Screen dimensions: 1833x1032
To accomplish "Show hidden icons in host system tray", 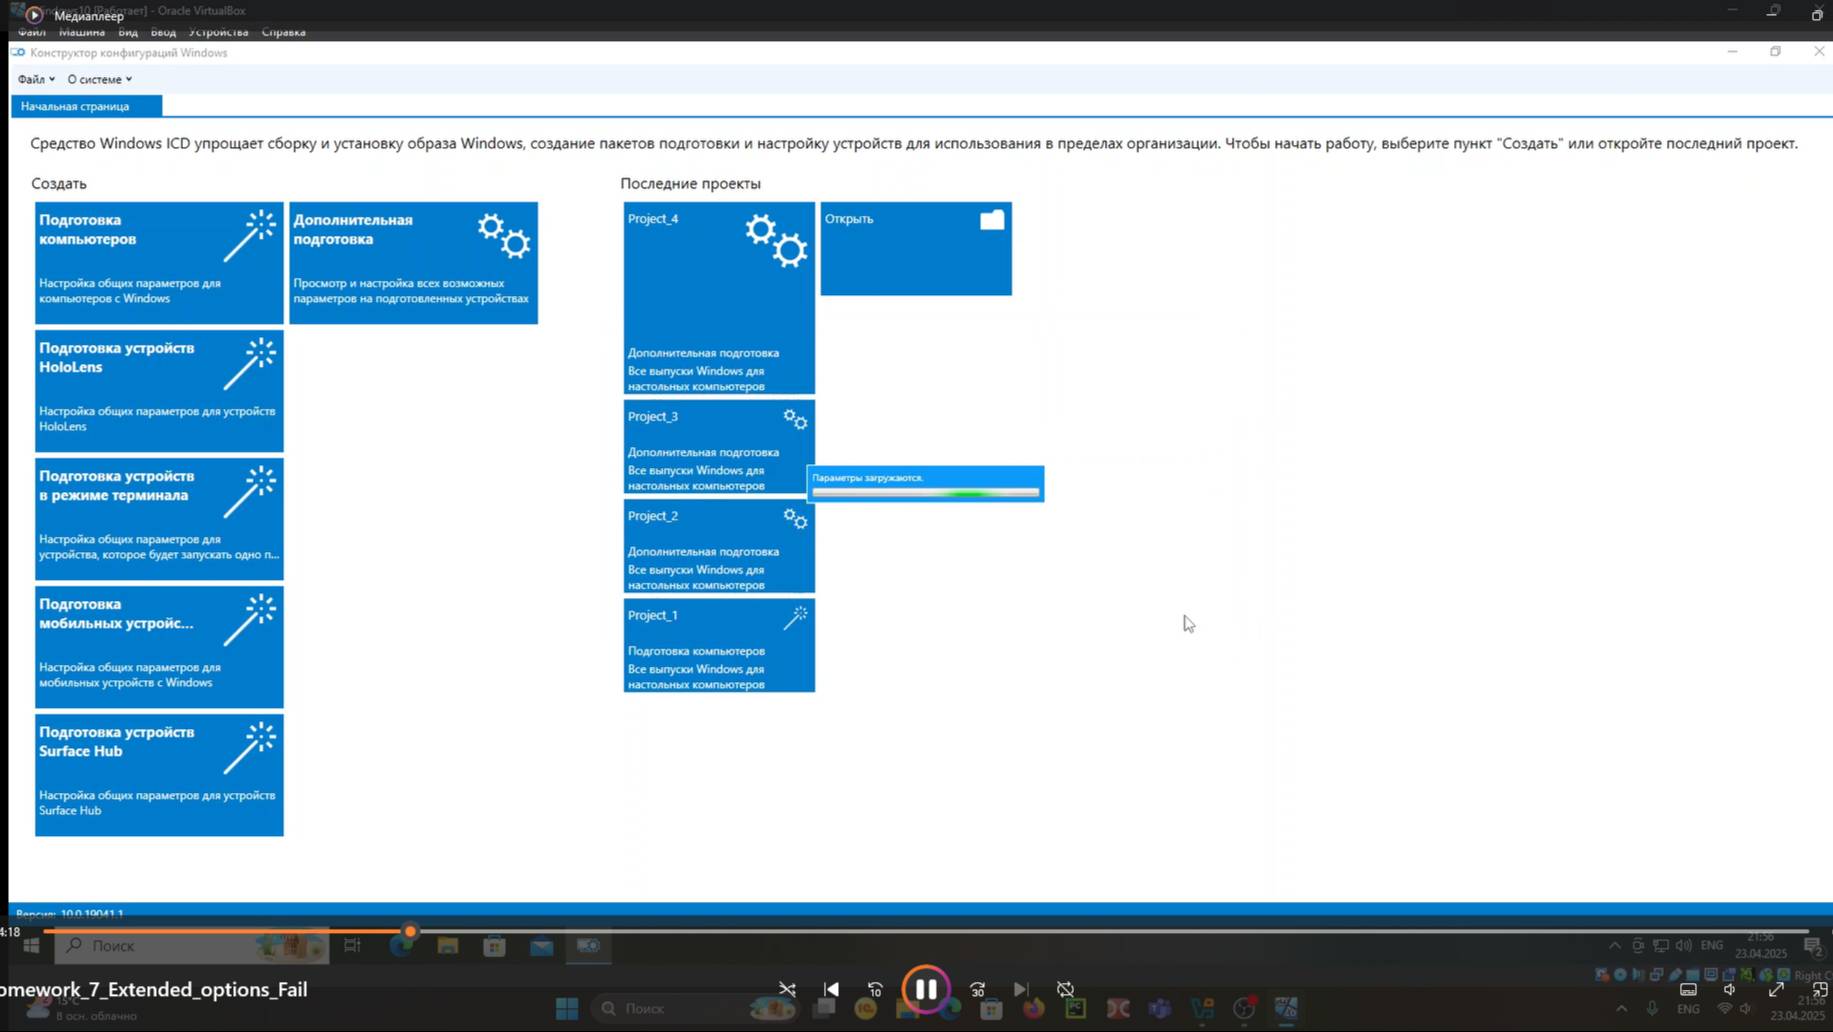I will (x=1621, y=1009).
